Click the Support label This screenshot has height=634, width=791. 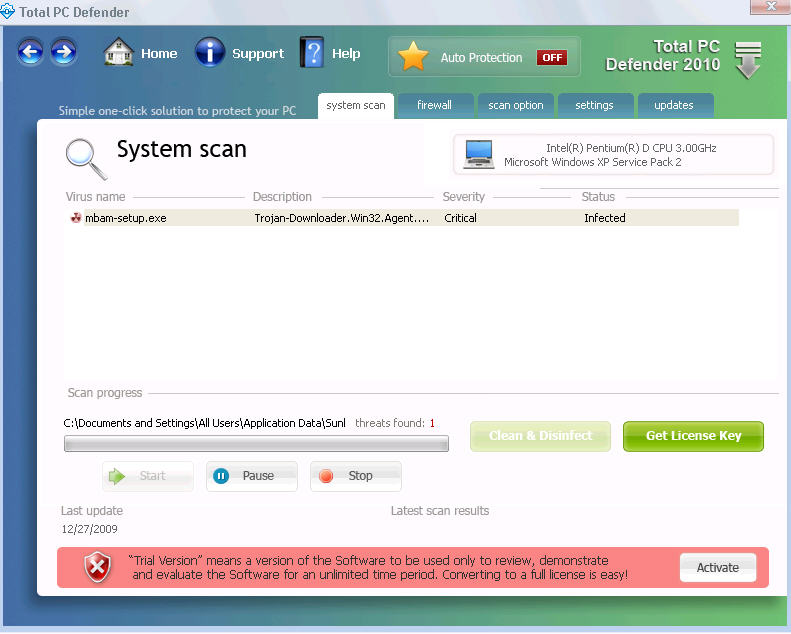click(258, 54)
